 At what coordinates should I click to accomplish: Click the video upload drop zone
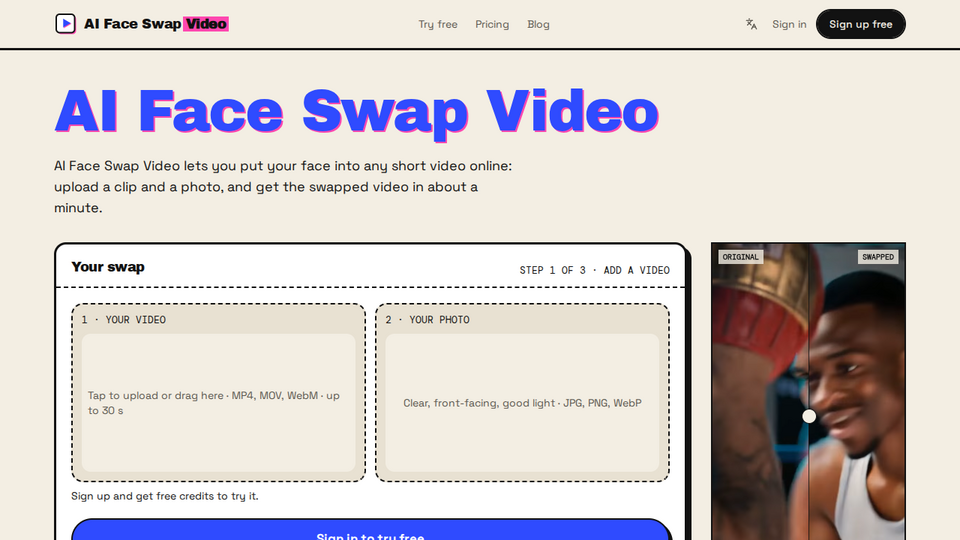coord(219,402)
